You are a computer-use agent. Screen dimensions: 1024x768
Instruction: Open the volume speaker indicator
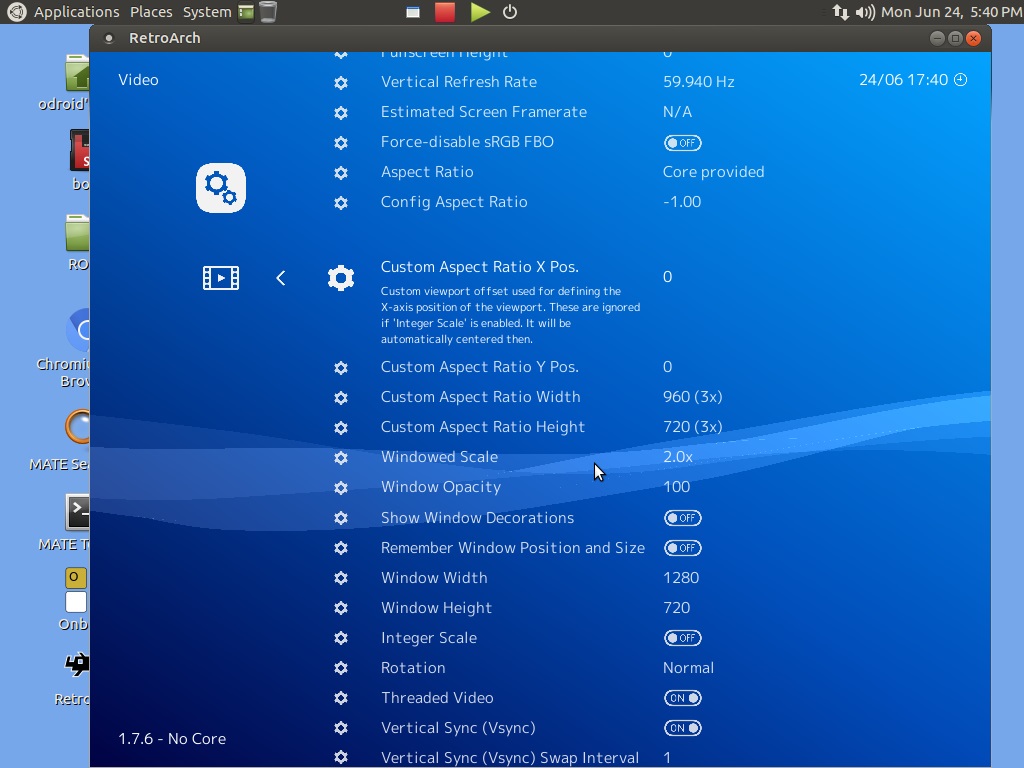865,12
